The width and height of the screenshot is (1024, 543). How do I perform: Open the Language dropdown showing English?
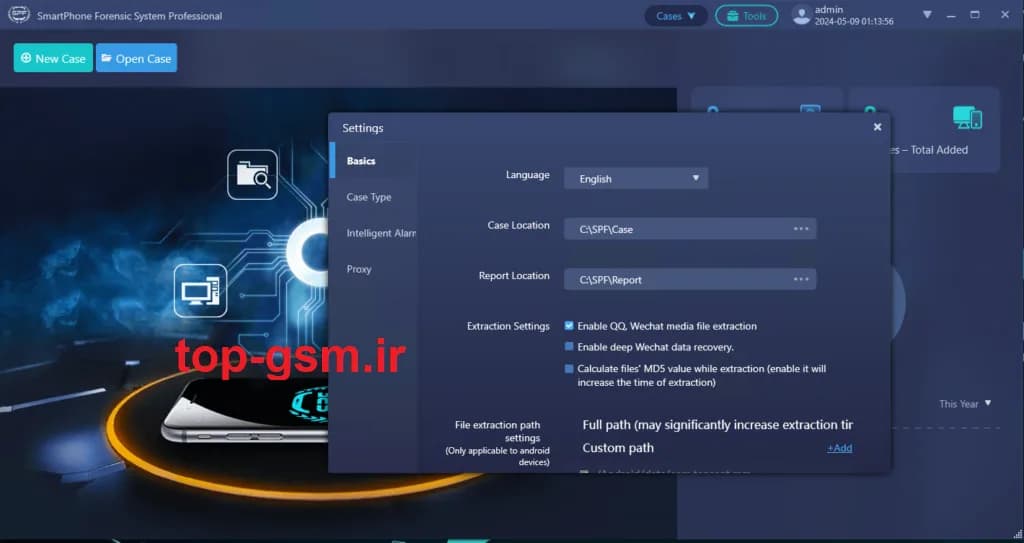(636, 178)
